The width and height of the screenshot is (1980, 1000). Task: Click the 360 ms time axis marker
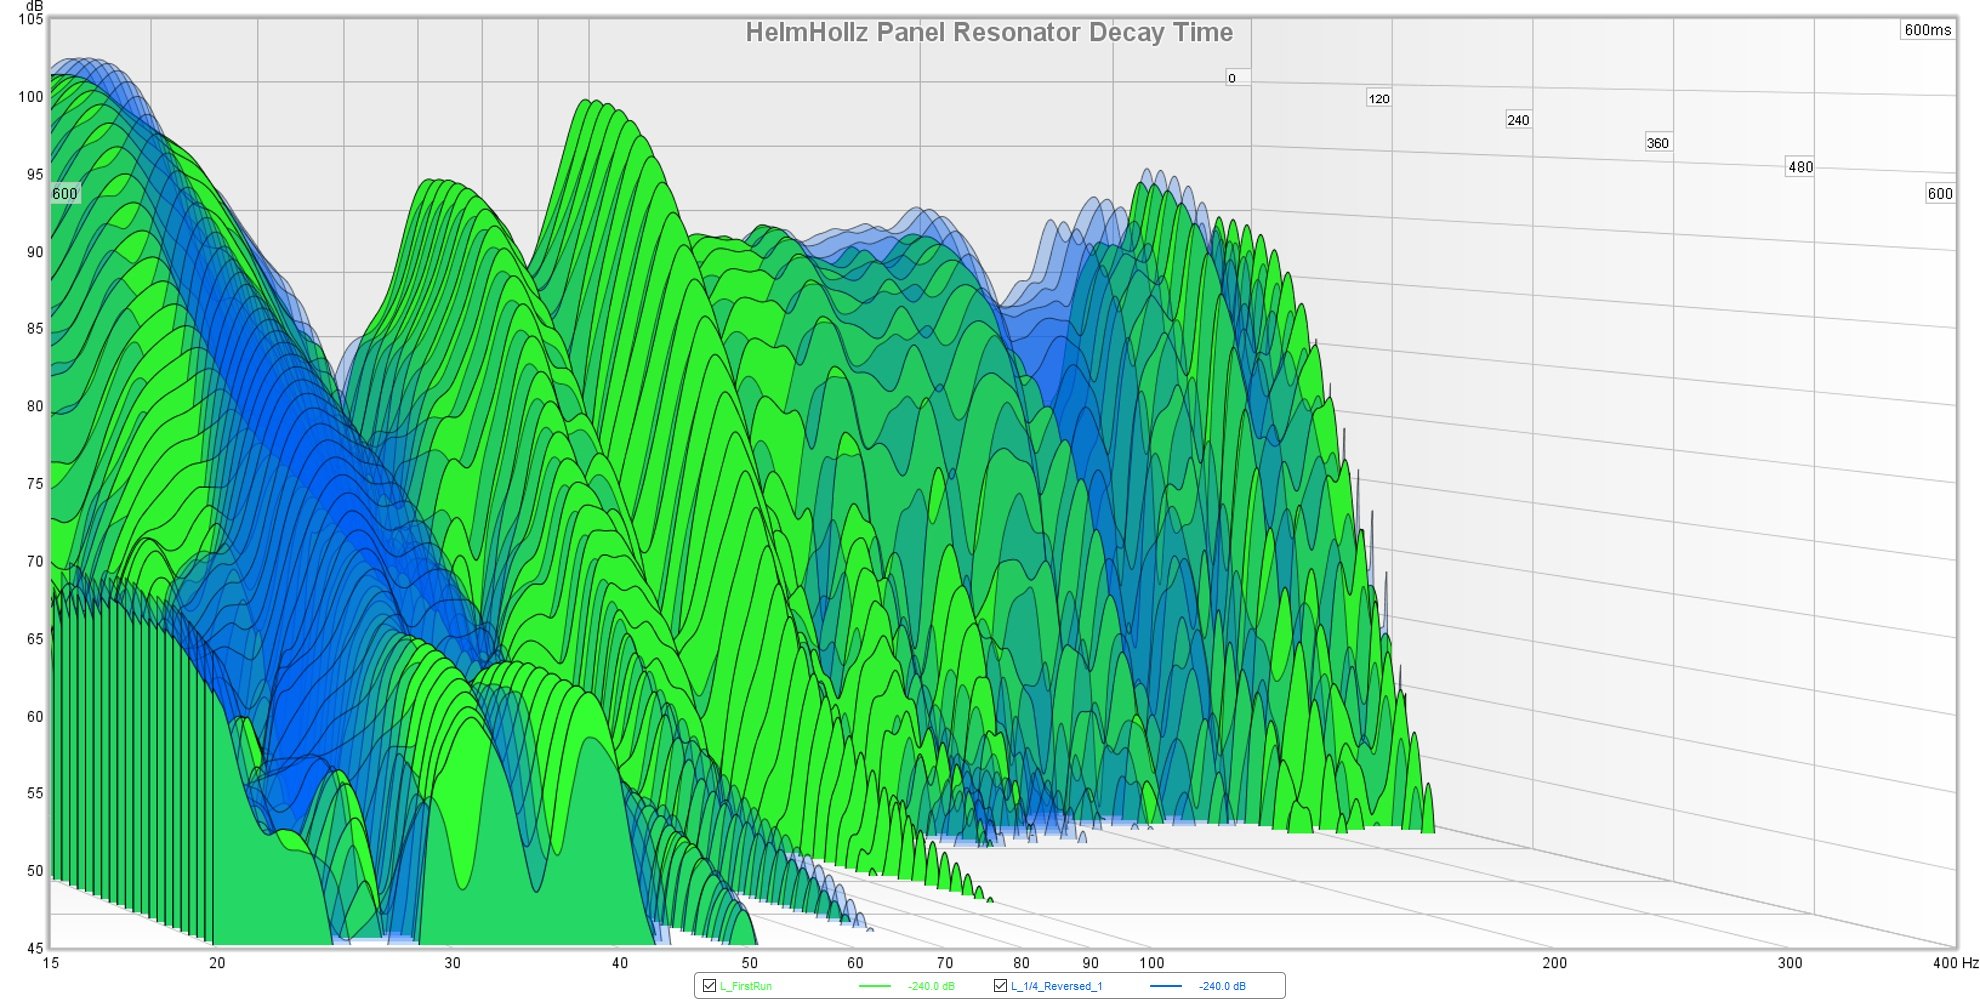(1658, 143)
